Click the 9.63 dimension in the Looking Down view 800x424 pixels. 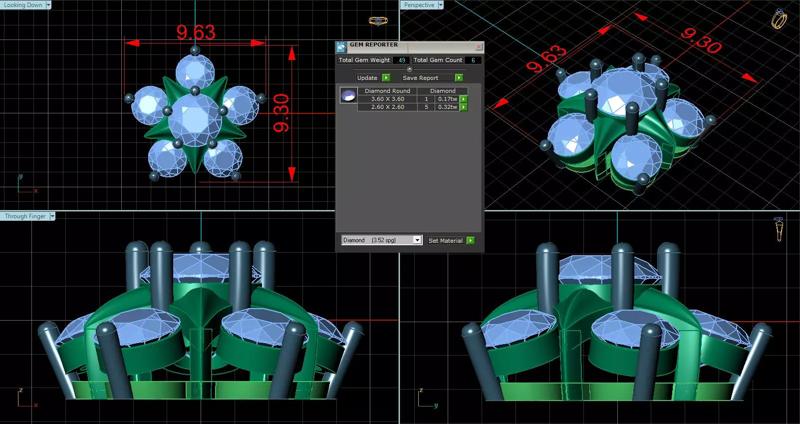tap(196, 32)
